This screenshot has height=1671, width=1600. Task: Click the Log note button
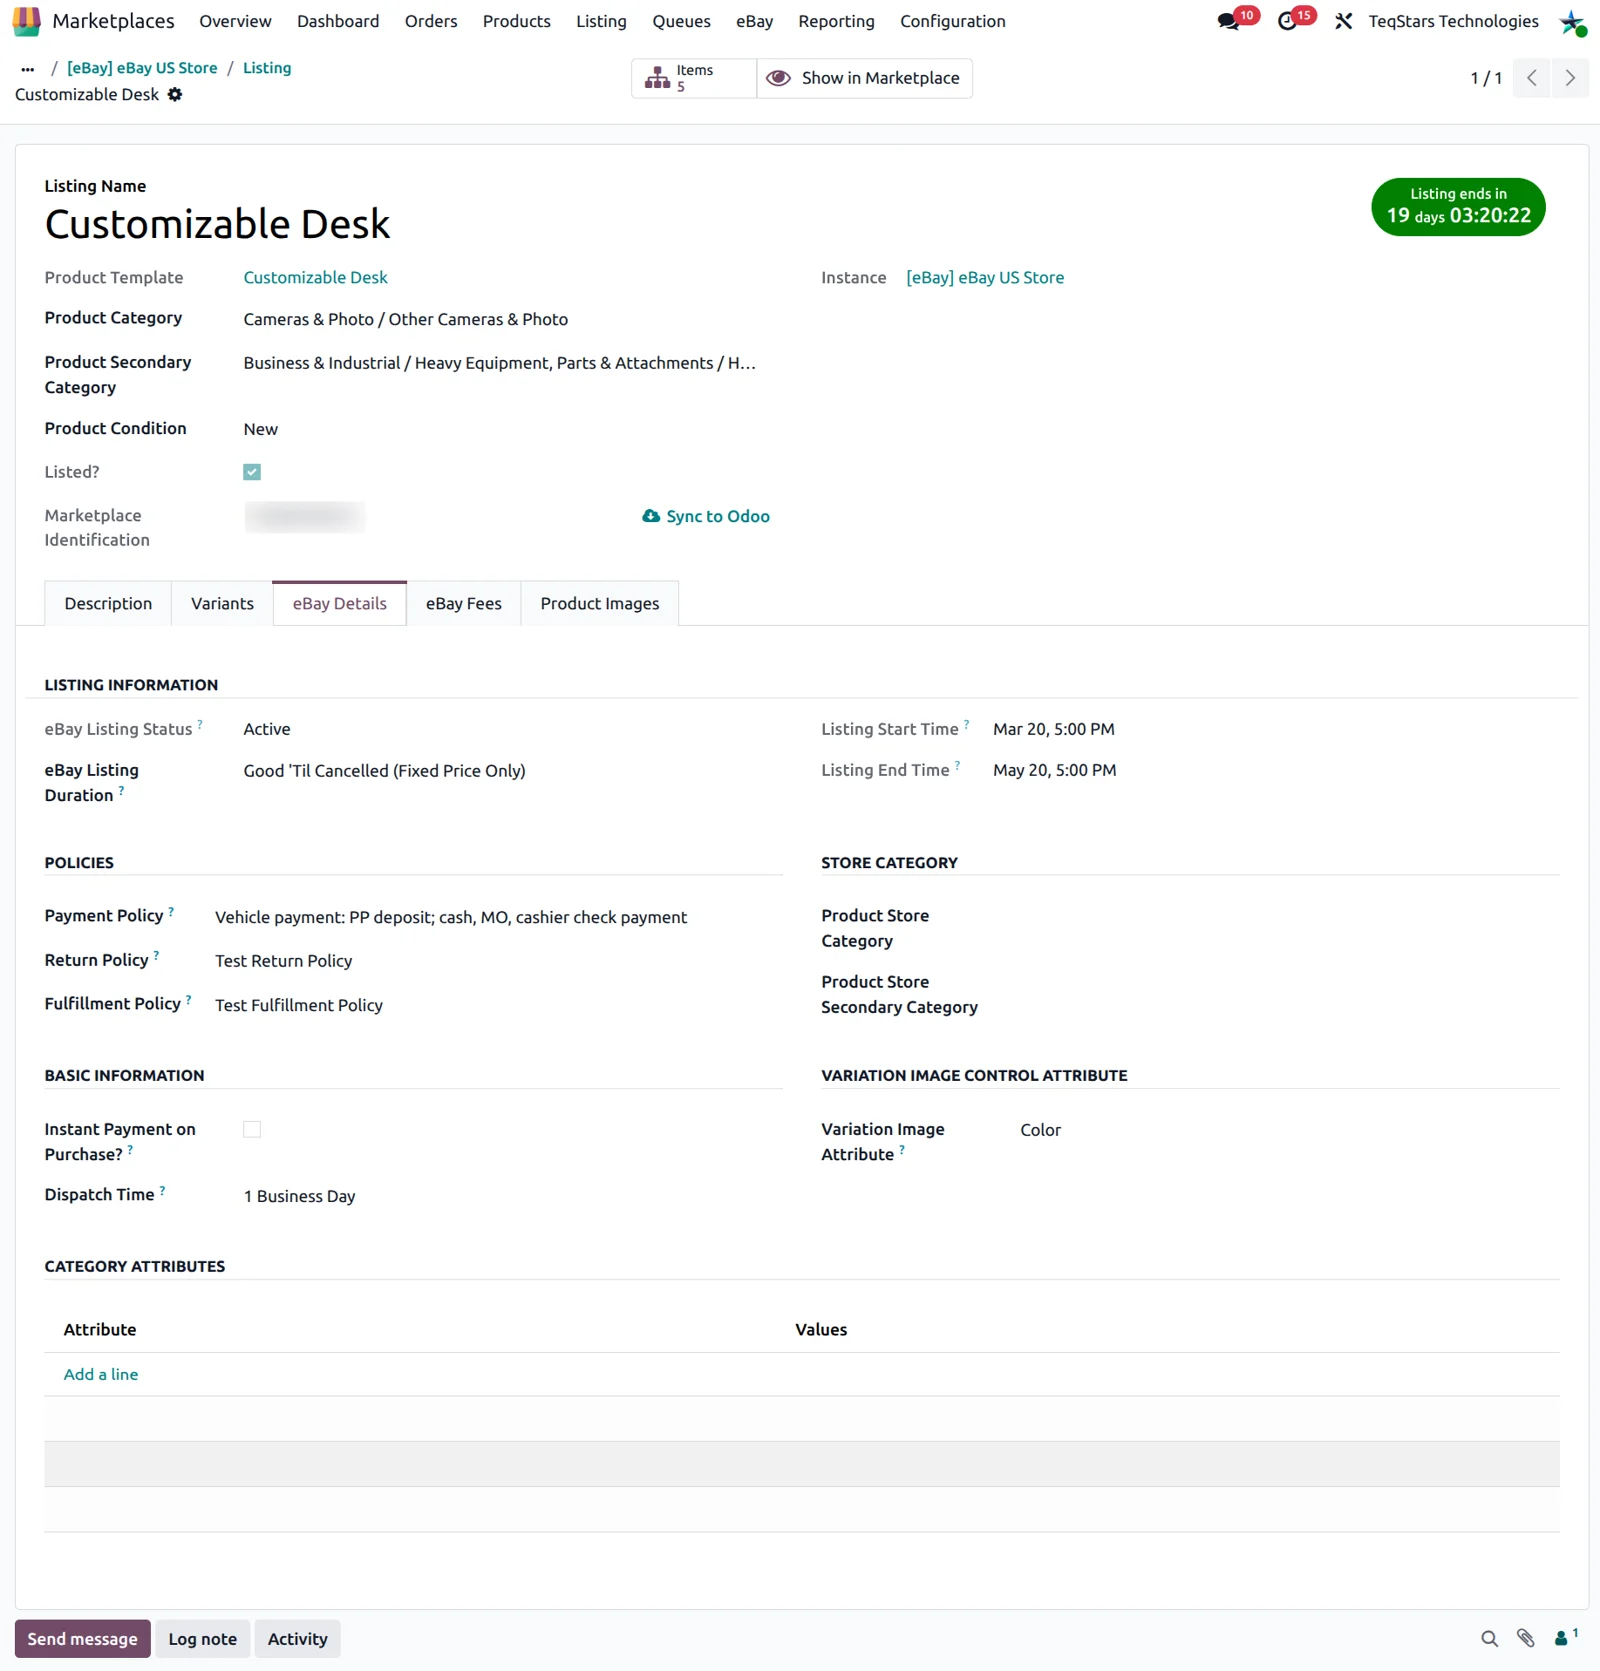point(203,1638)
